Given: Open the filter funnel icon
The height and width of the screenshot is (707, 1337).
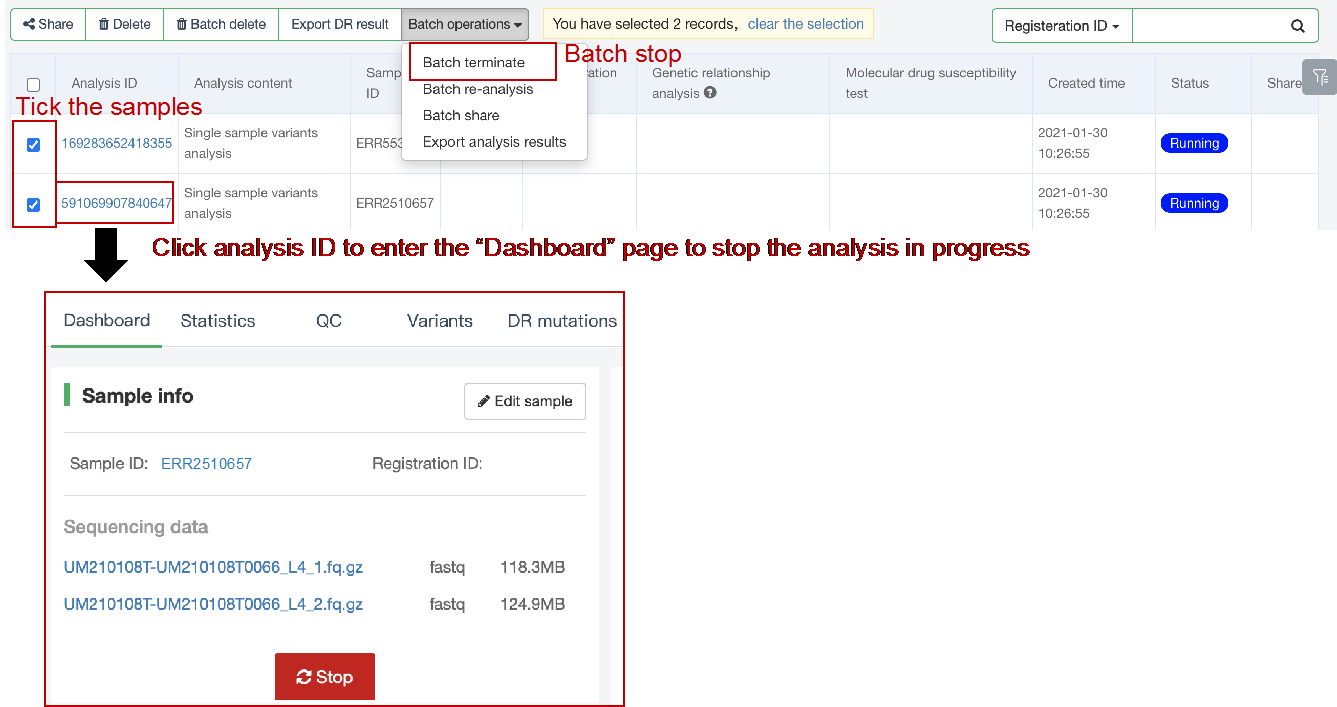Looking at the screenshot, I should pos(1319,77).
